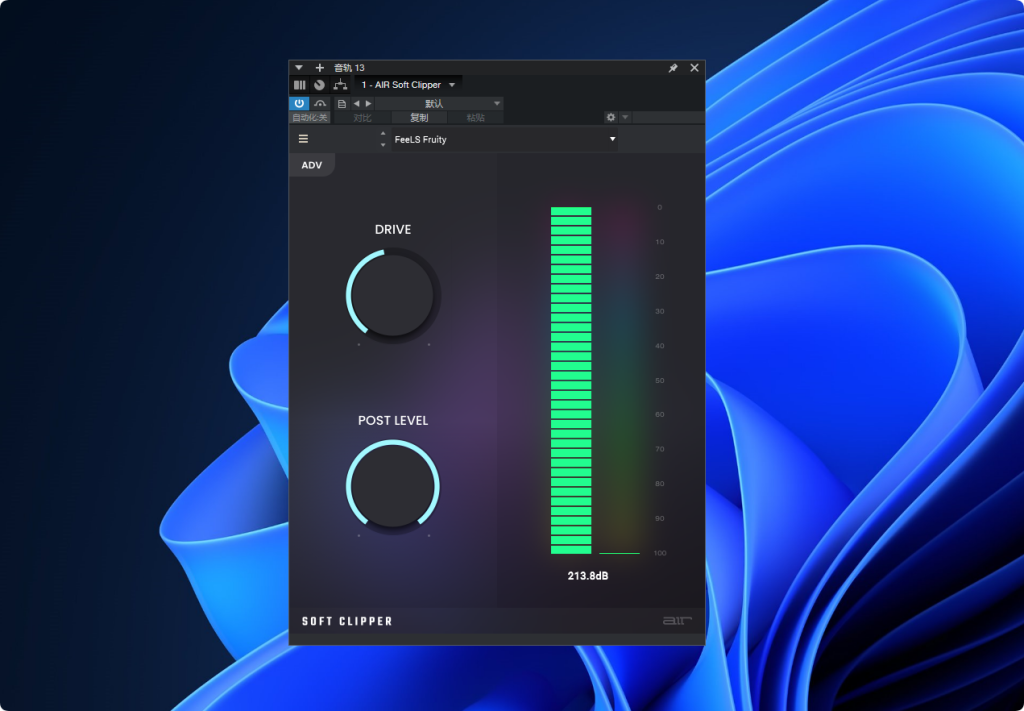Click the three-bars channel editor icon
Viewport: 1024px width, 711px height.
300,85
